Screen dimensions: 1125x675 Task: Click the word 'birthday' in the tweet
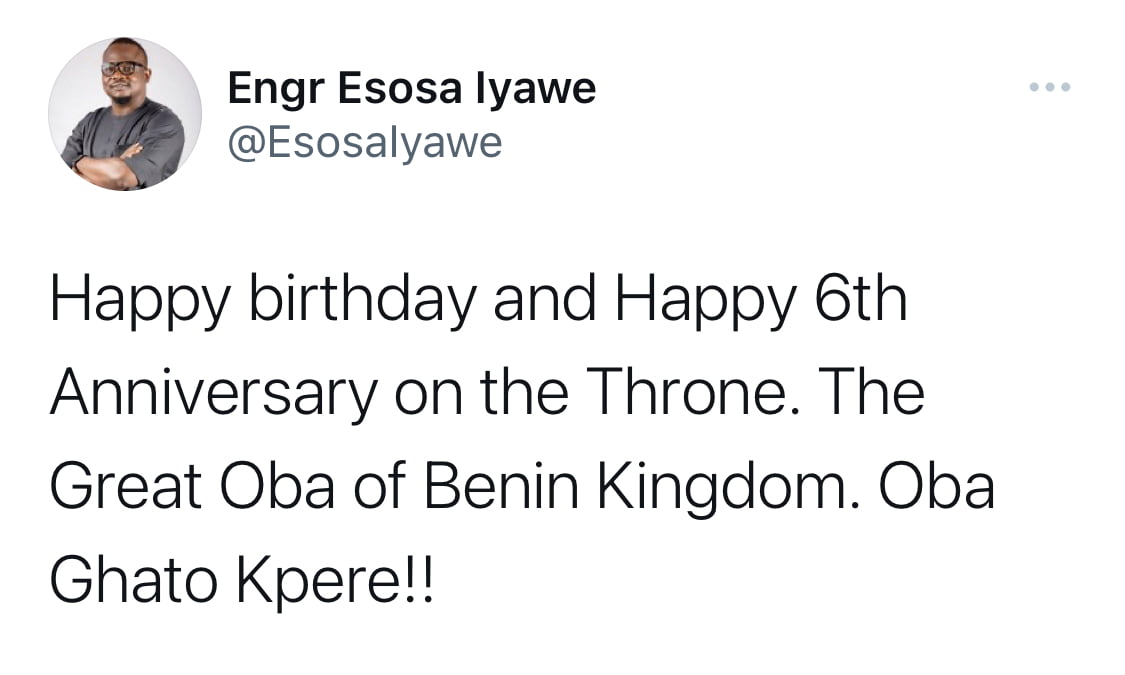coord(362,300)
